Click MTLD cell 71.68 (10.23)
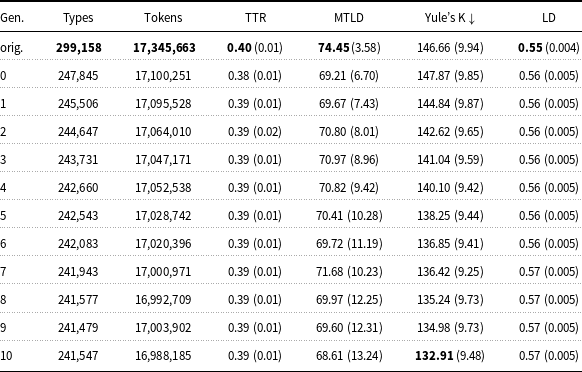Viewport: 582px width, 372px height. pyautogui.click(x=349, y=272)
